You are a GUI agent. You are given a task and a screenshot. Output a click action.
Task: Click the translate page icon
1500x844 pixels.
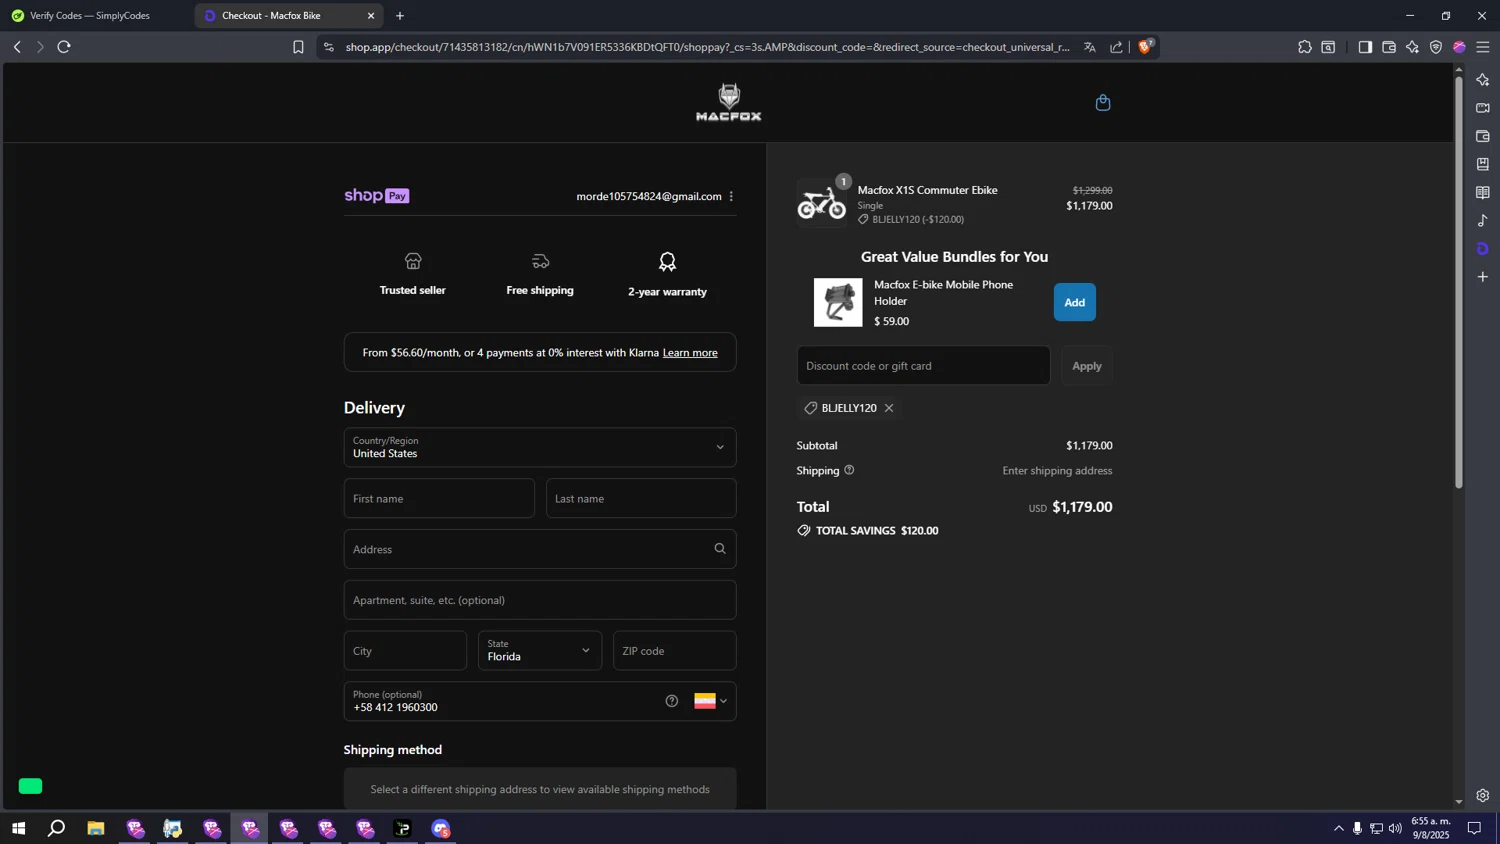1090,47
